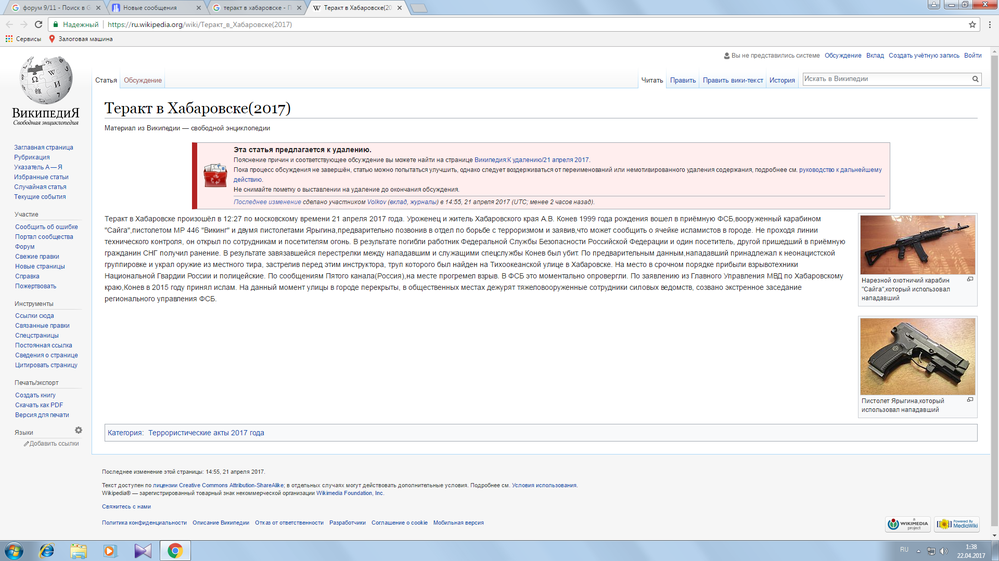Click the Войти login link
The height and width of the screenshot is (561, 999).
click(x=972, y=55)
